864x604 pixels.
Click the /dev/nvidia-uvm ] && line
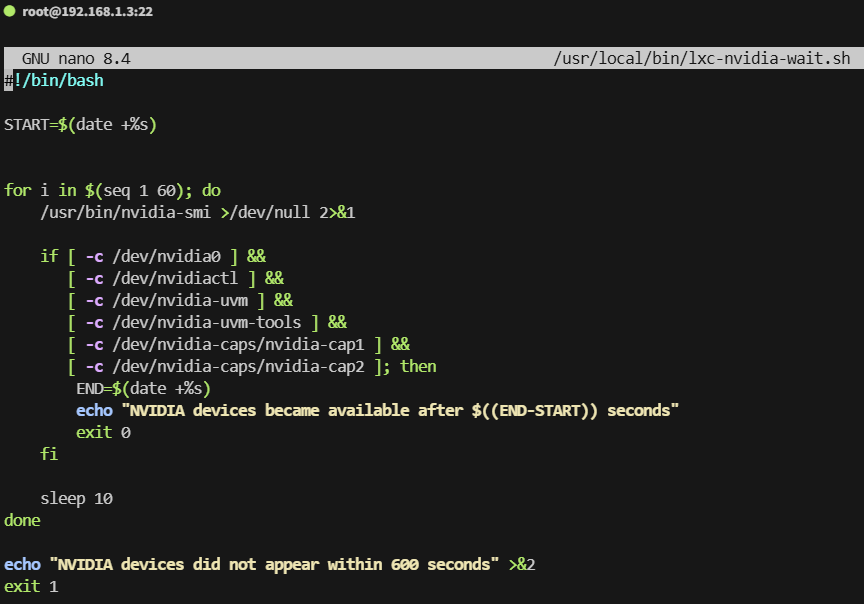180,301
